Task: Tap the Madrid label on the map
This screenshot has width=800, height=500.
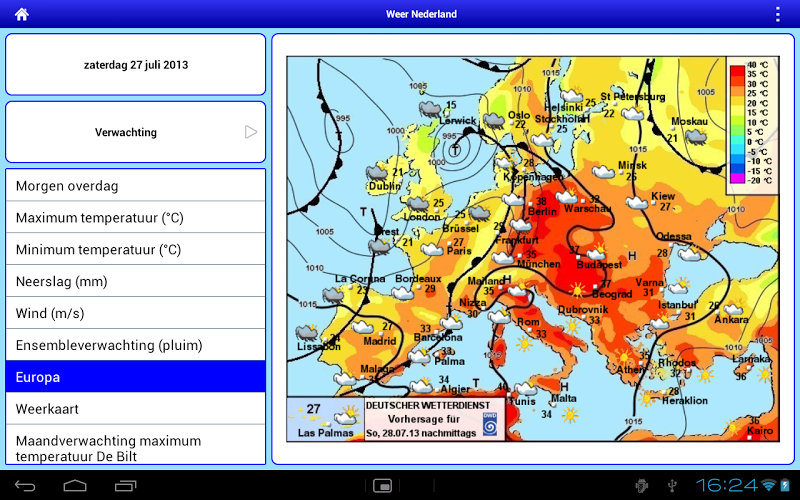Action: pos(380,341)
